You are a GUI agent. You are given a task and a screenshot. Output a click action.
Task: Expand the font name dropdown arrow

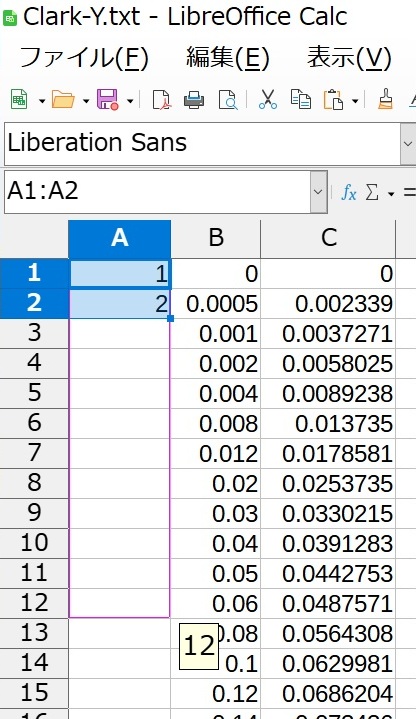(408, 144)
